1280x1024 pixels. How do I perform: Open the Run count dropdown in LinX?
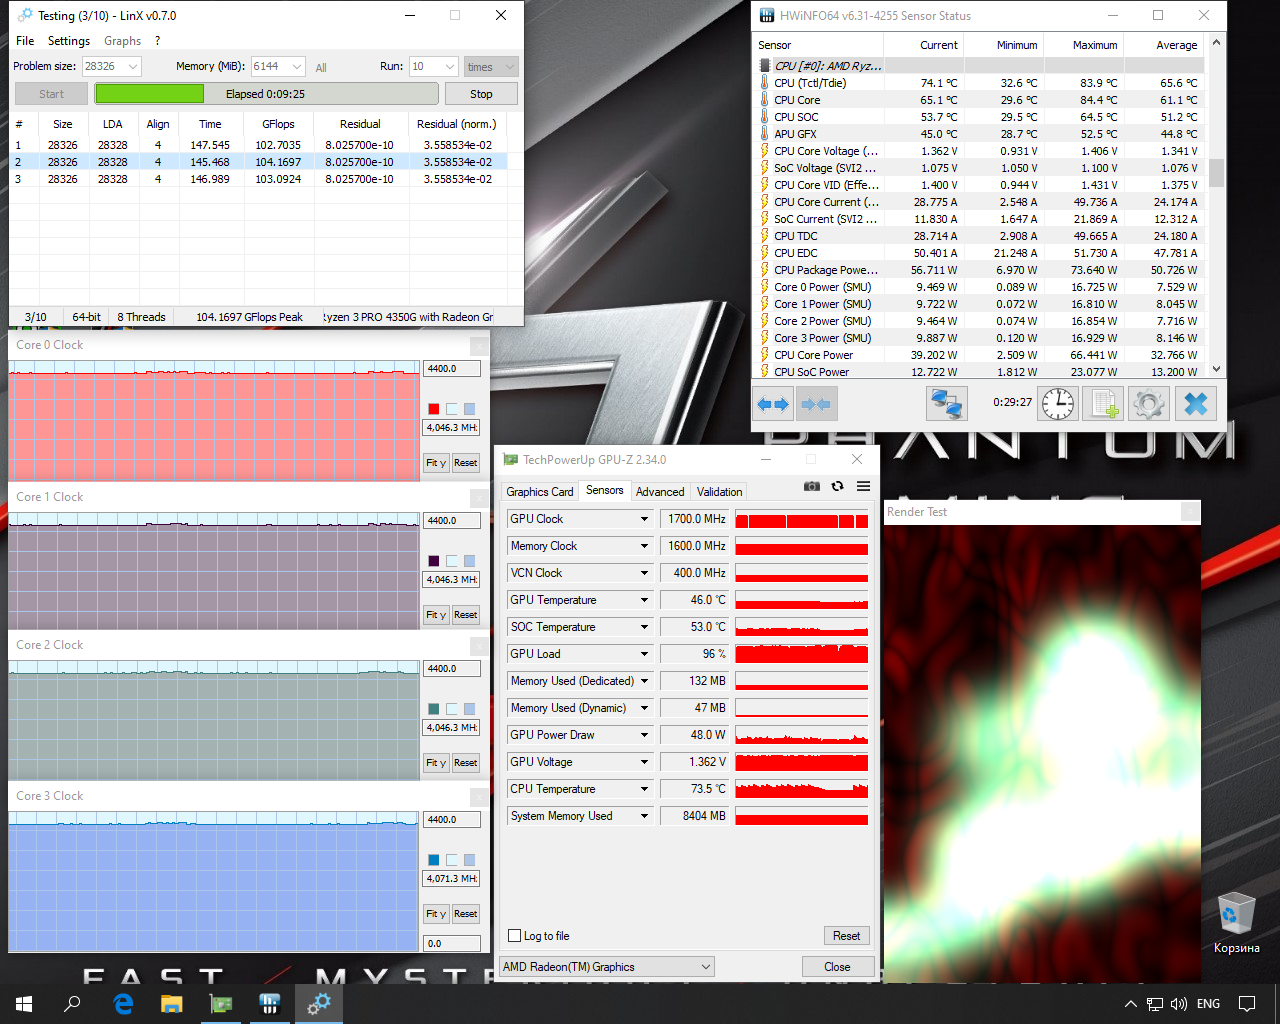[x=450, y=67]
